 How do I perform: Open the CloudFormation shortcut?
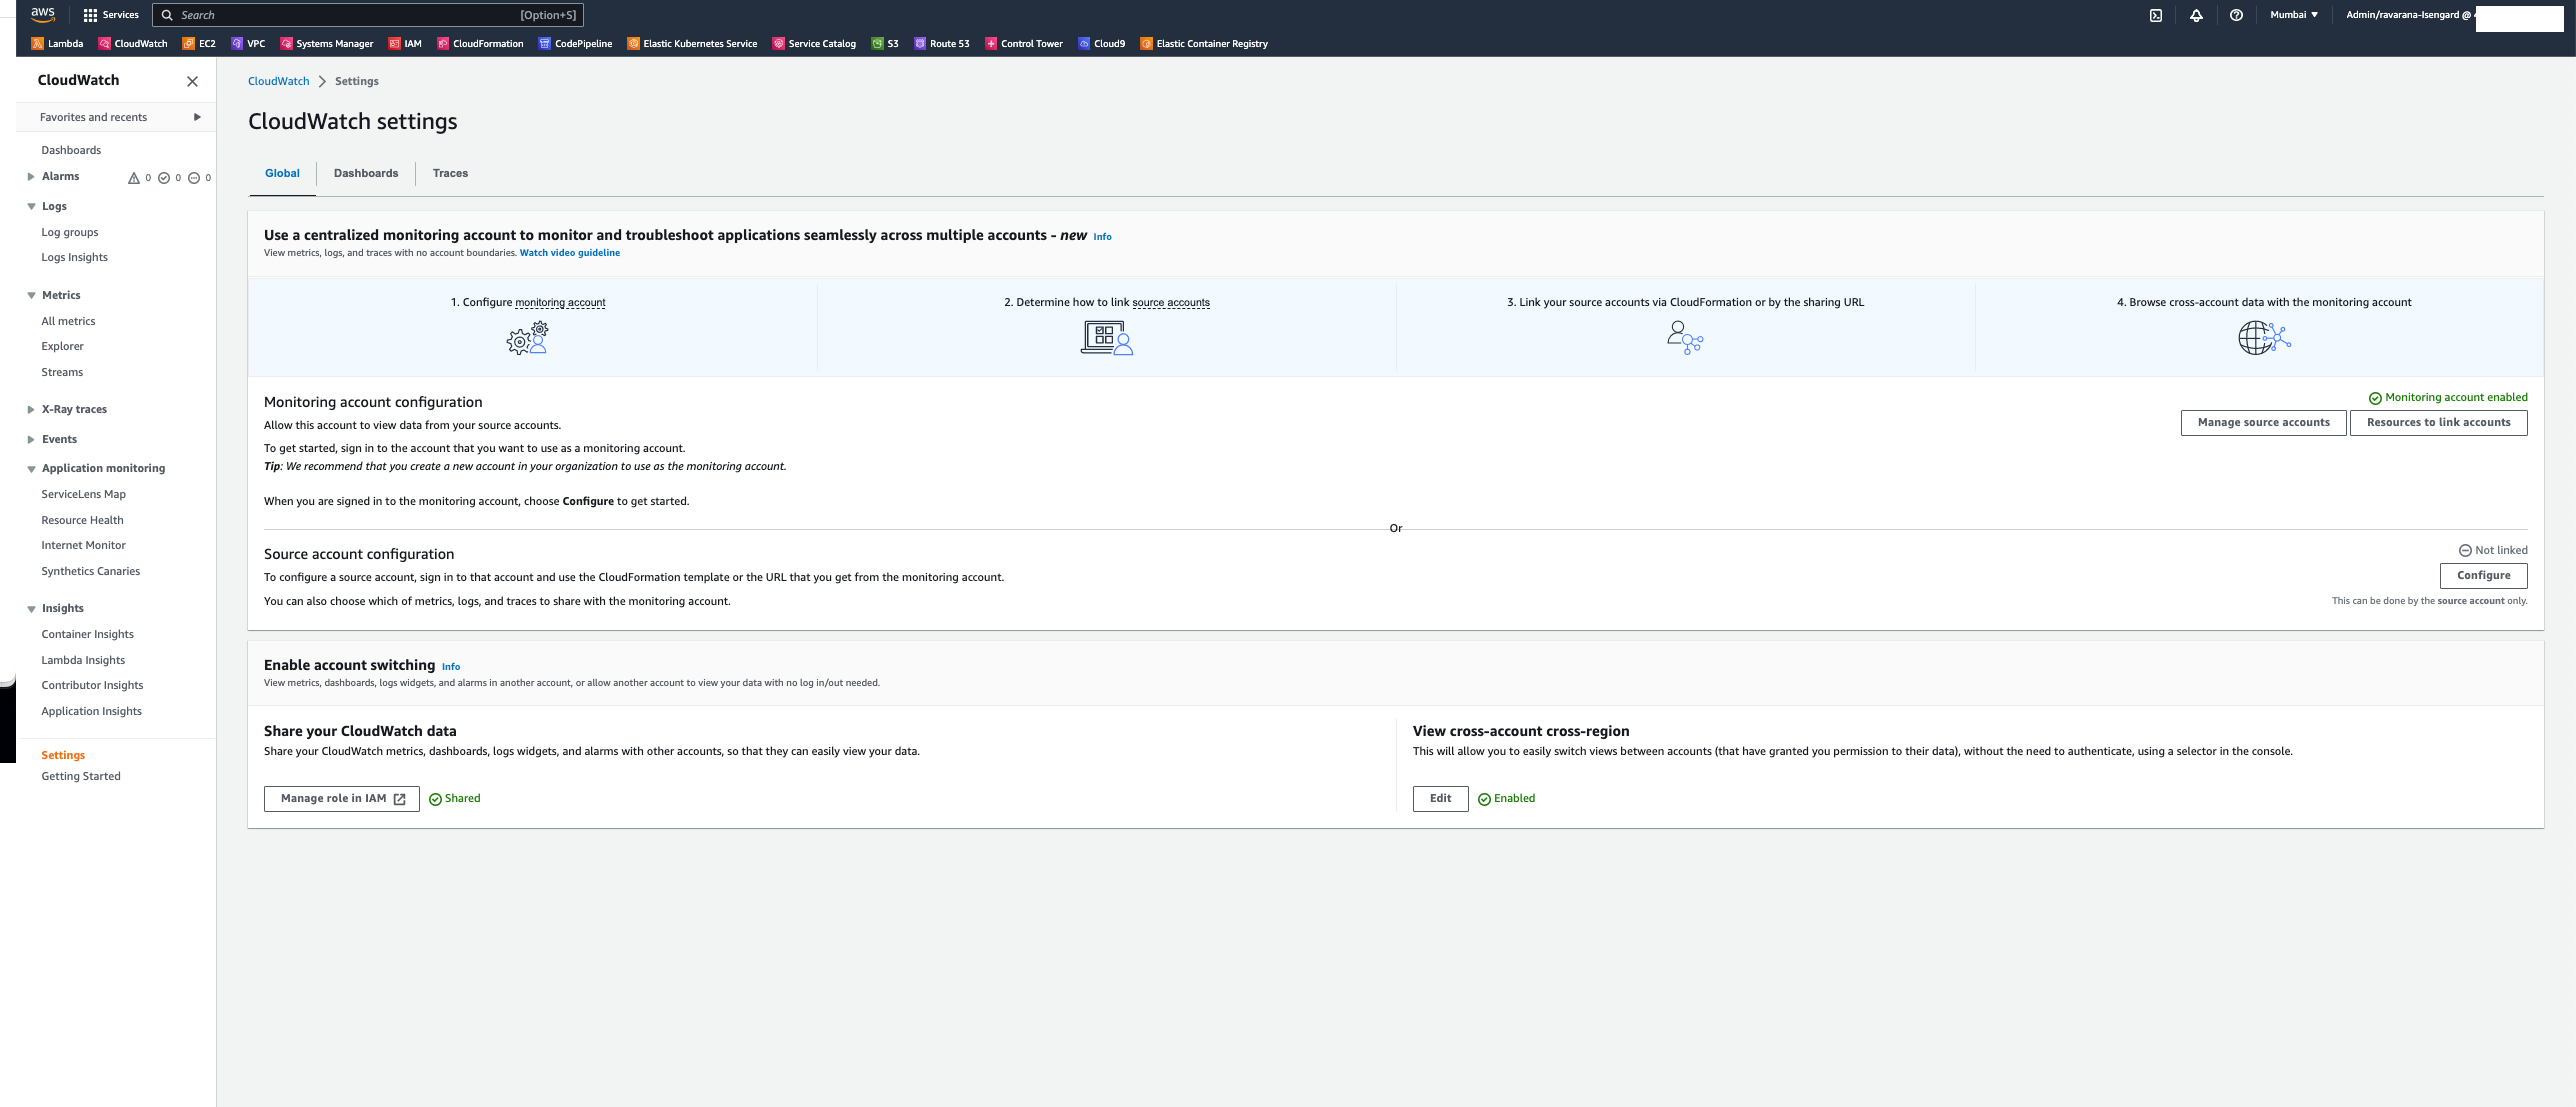[480, 43]
